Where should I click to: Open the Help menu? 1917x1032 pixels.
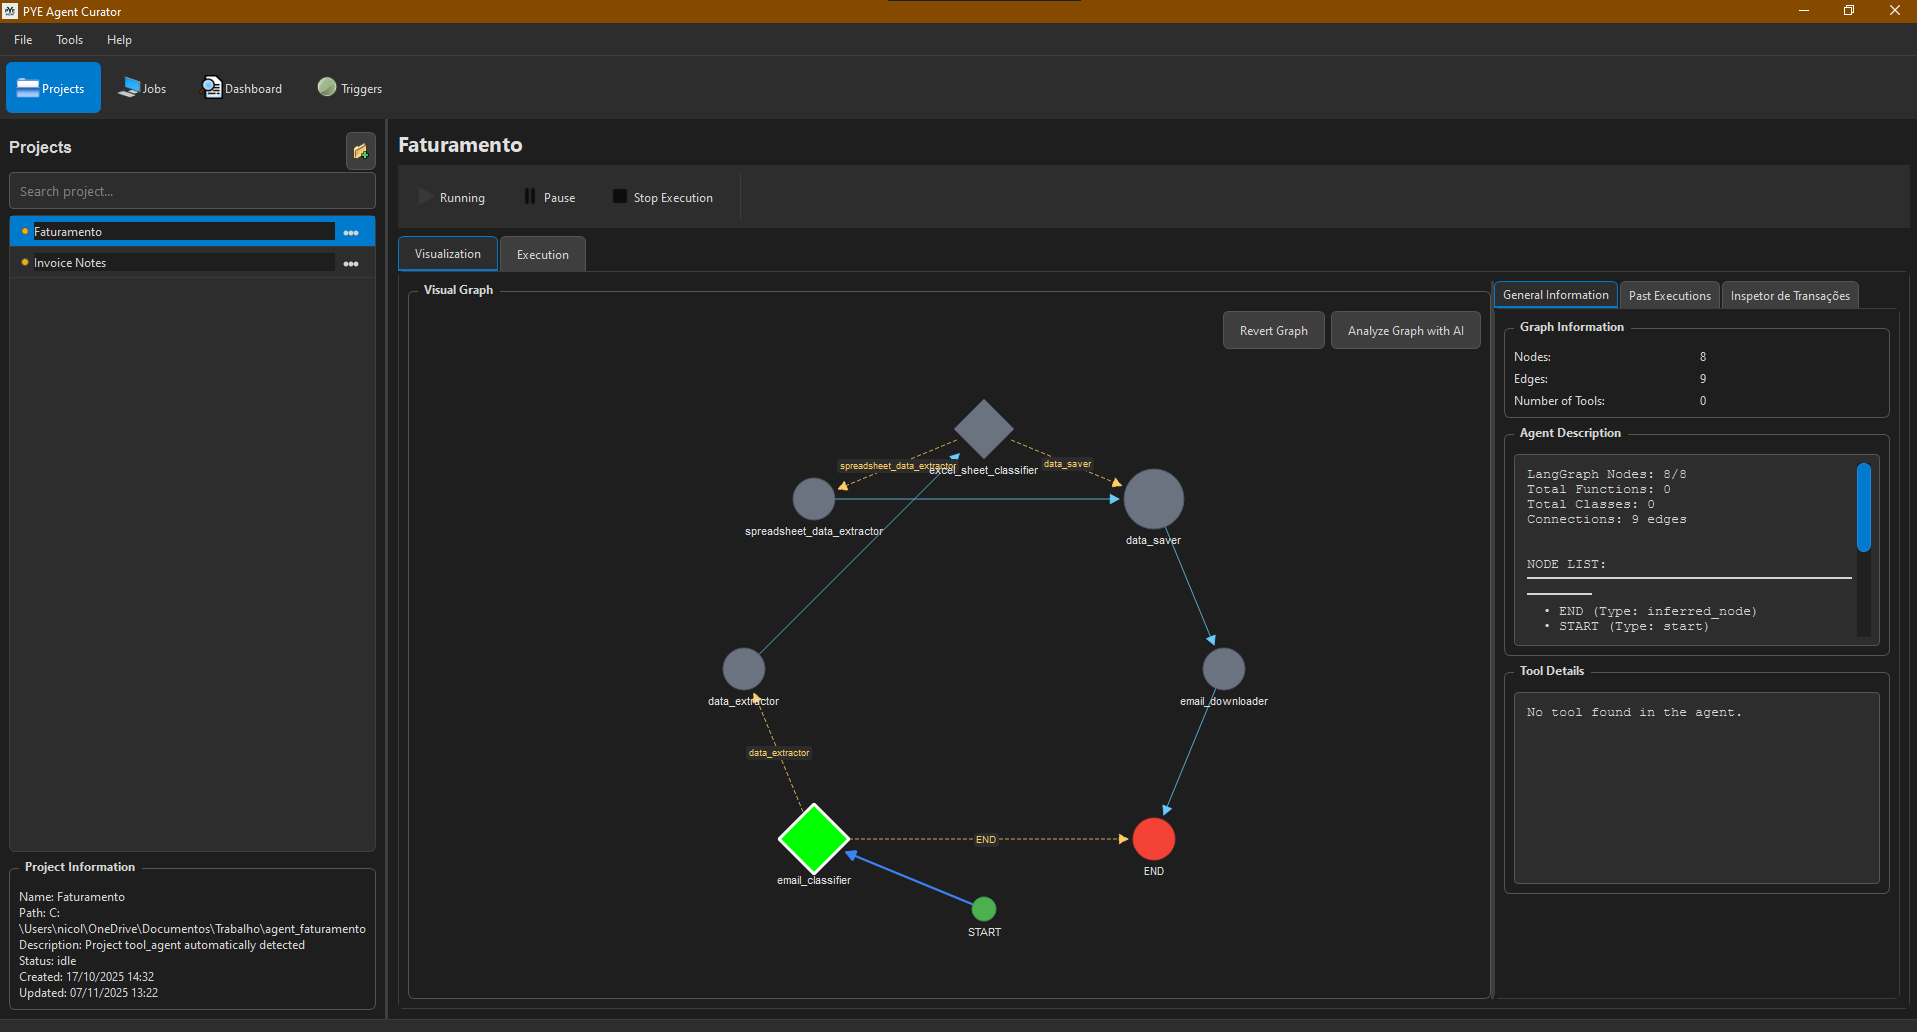(x=119, y=40)
